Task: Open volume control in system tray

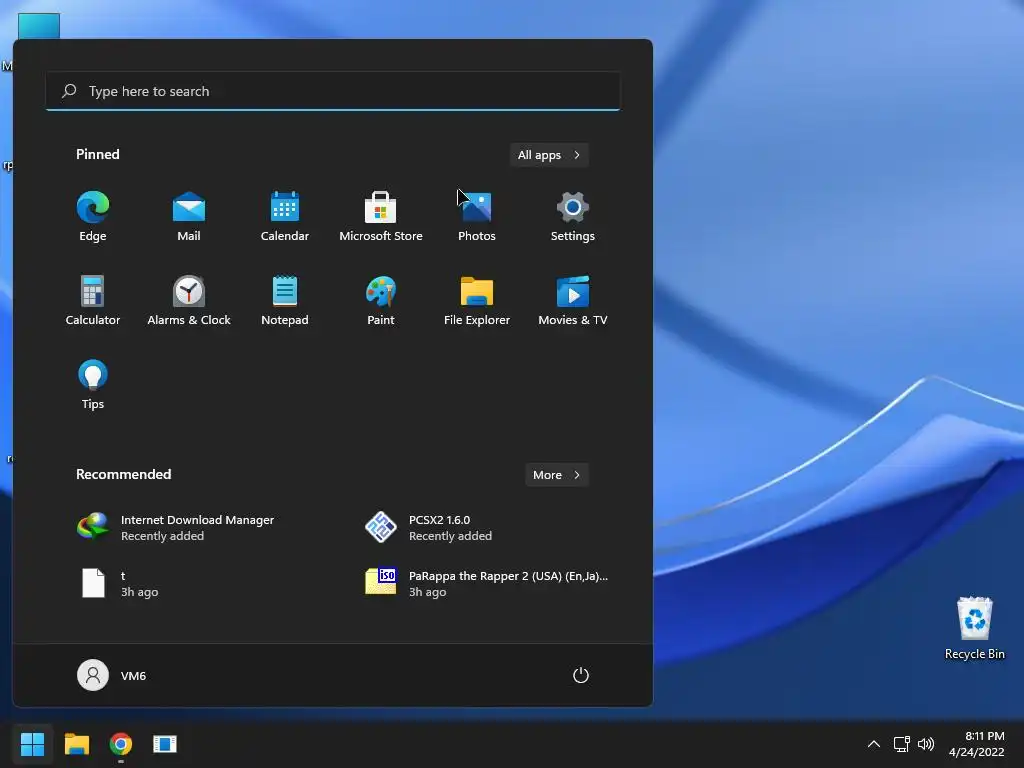Action: pyautogui.click(x=926, y=744)
